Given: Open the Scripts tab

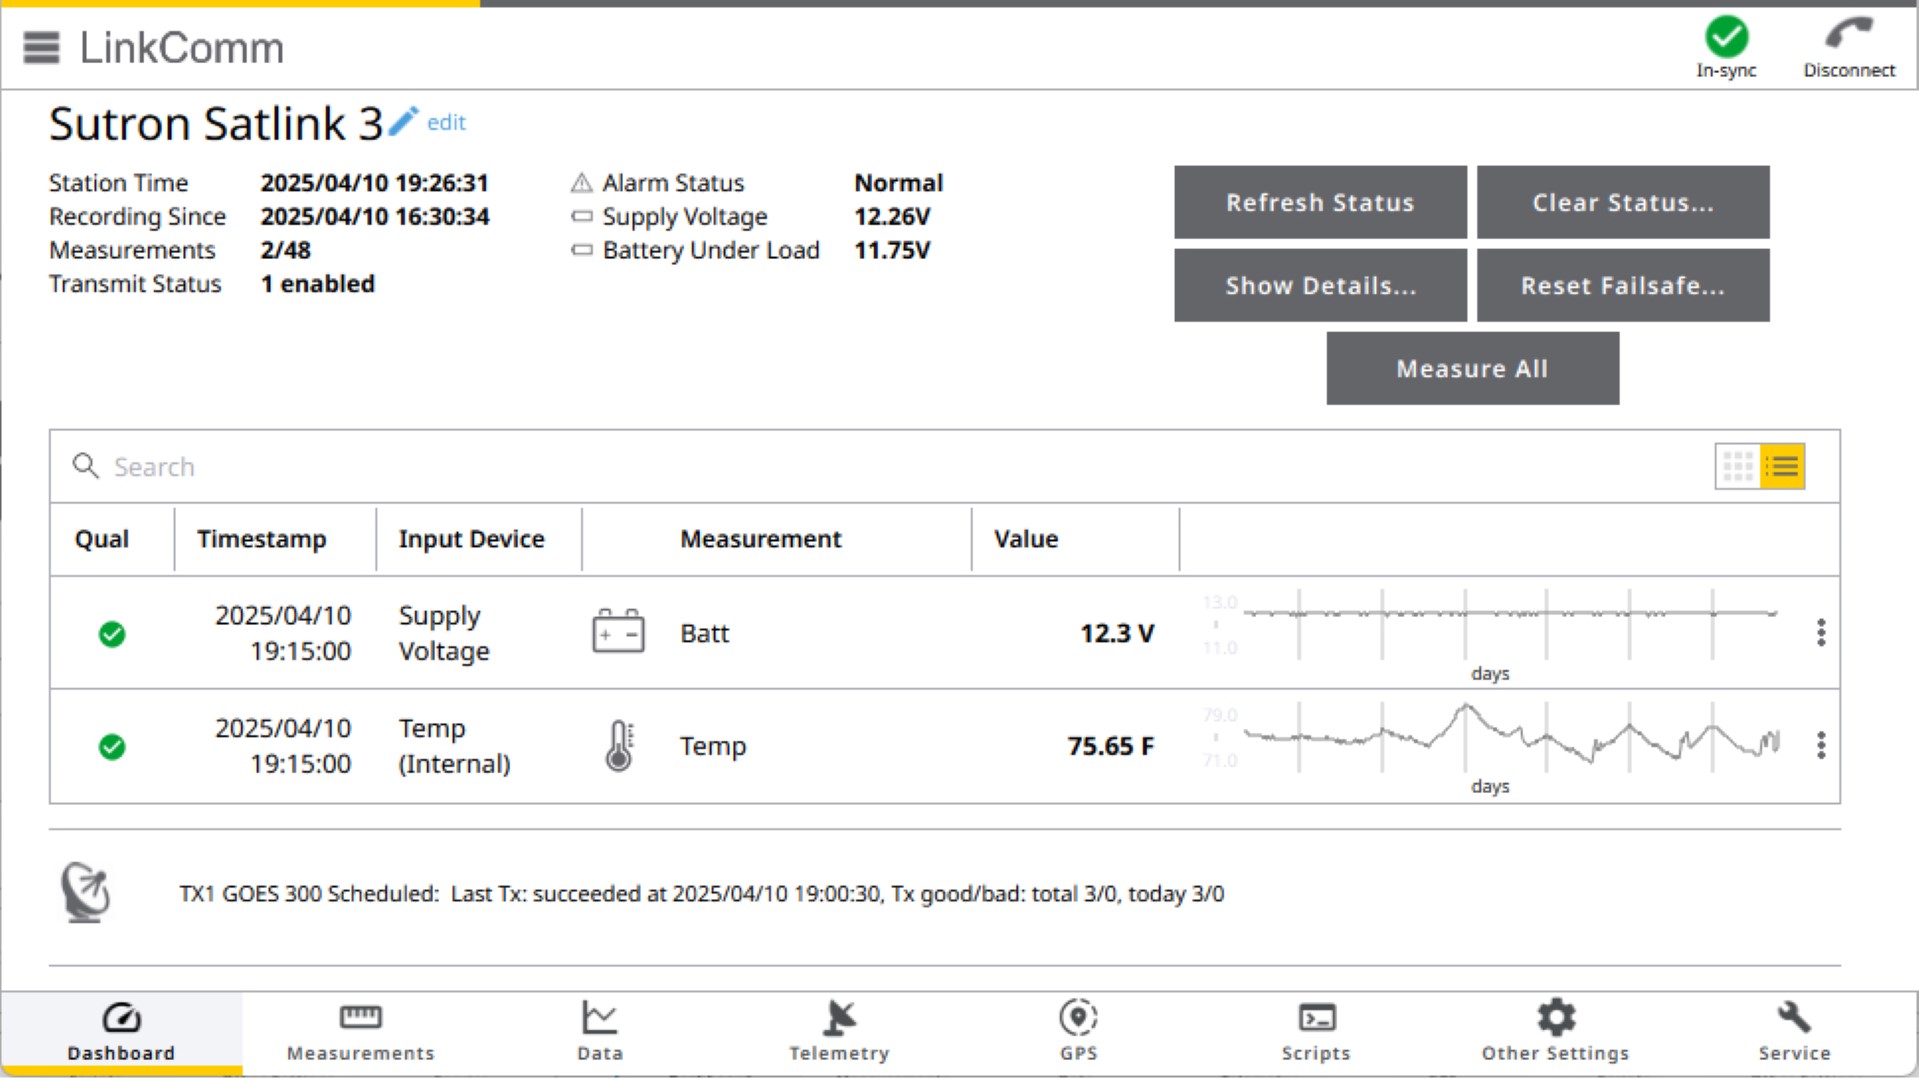Looking at the screenshot, I should coord(1316,1033).
